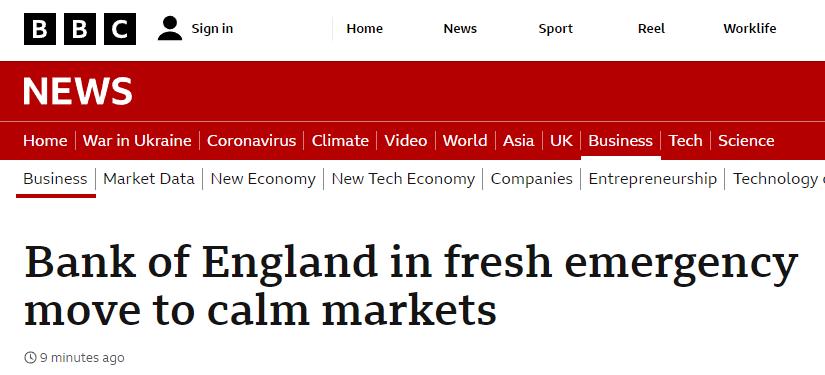Click the Sign in person icon
Viewport: 825px width, 375px height.
pos(170,28)
